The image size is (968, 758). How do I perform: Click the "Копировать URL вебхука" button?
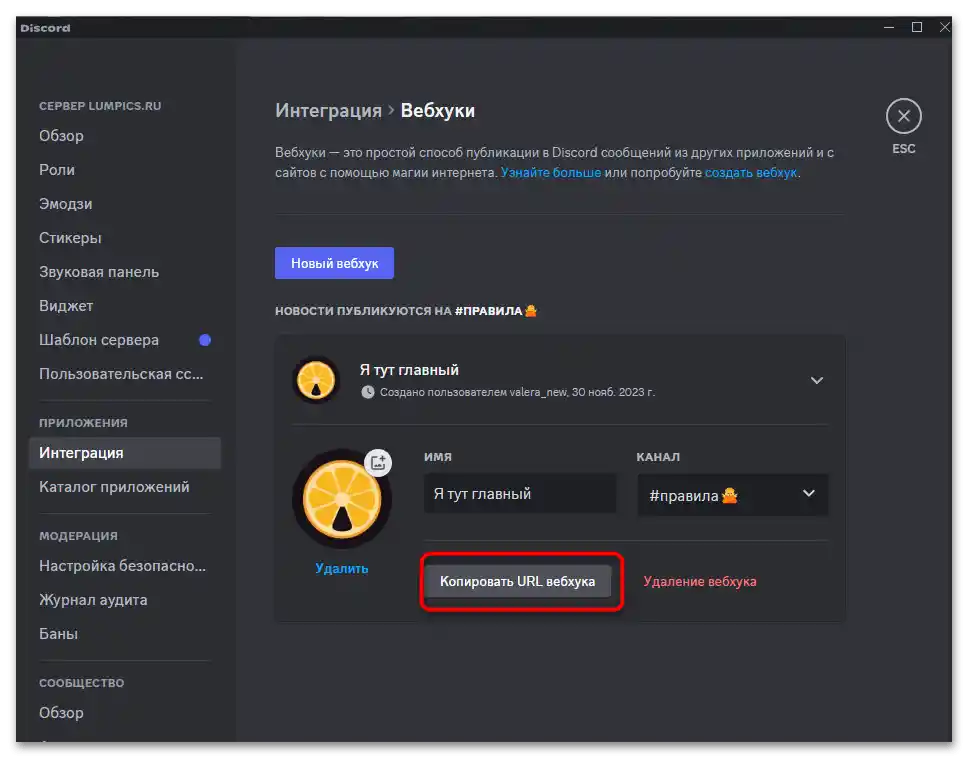[x=517, y=581]
